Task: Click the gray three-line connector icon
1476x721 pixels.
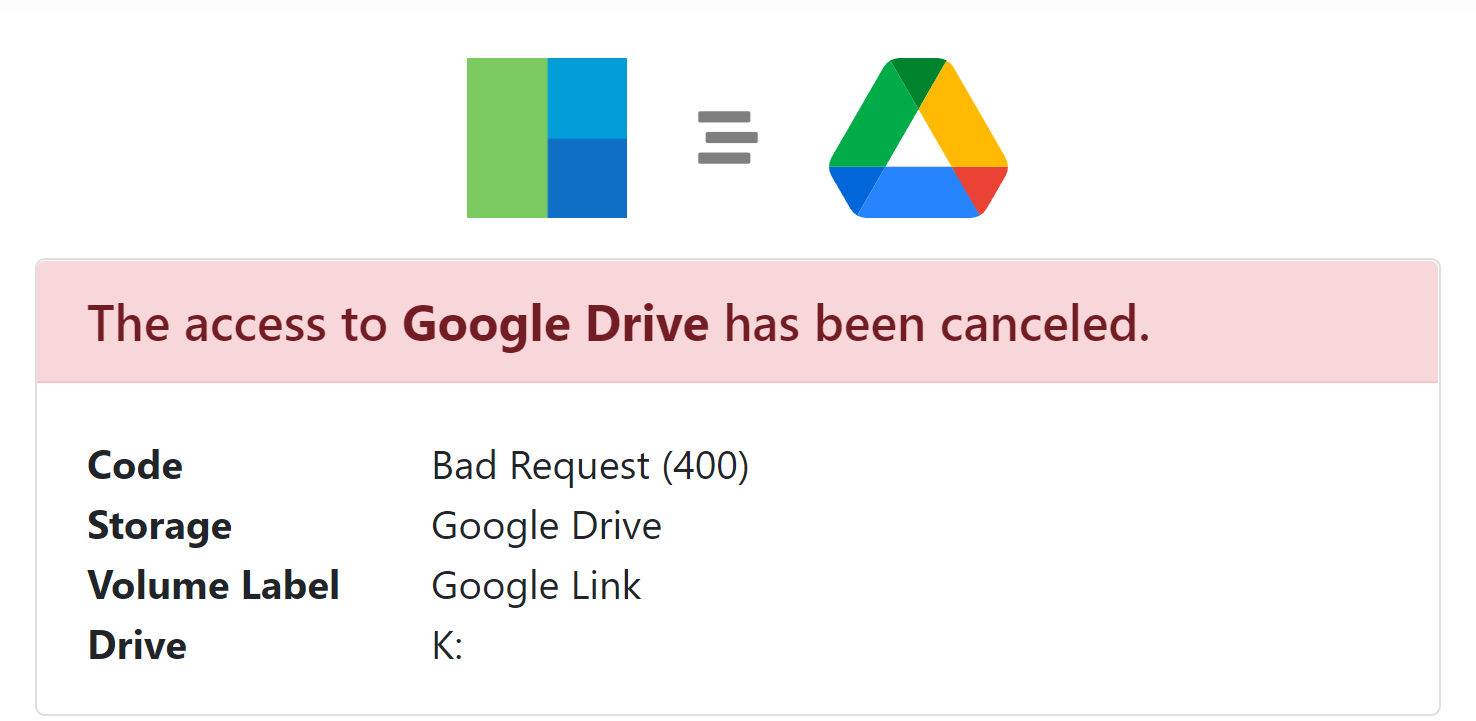Action: [x=727, y=137]
